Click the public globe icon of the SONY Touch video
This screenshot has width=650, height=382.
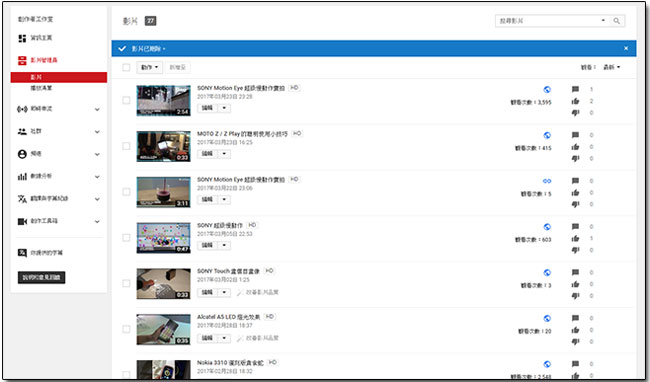click(547, 273)
